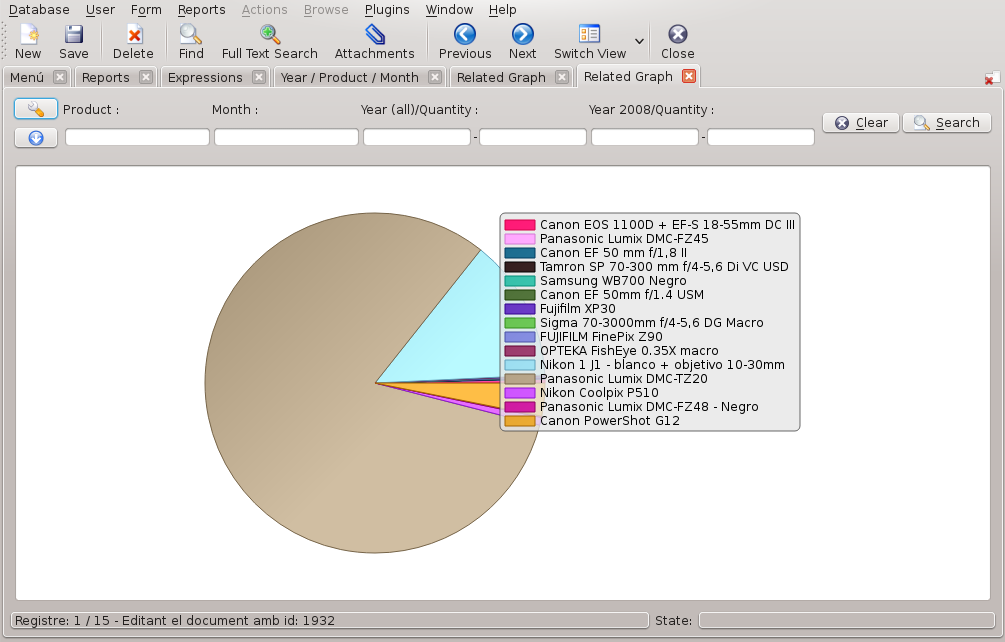
Task: Click Samsung WB700 Negro legend swatch
Action: (520, 281)
